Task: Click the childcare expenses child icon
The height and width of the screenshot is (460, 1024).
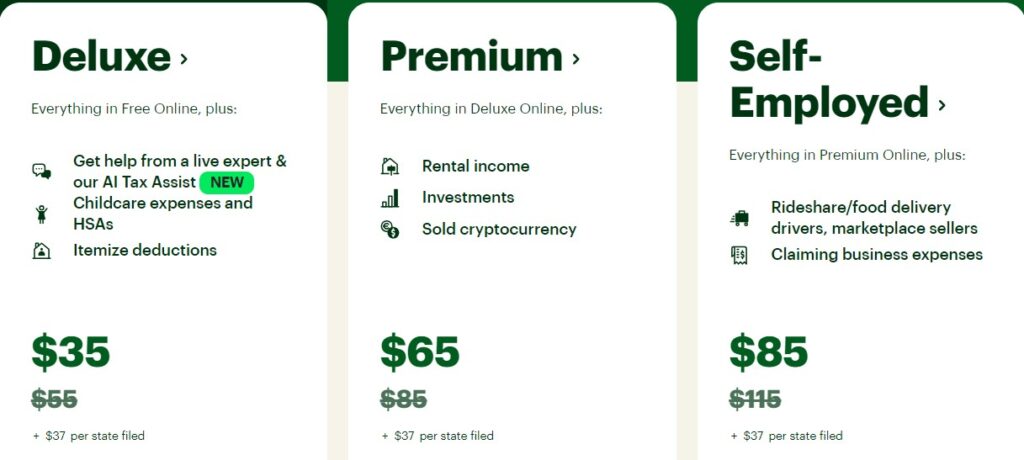Action: (41, 214)
